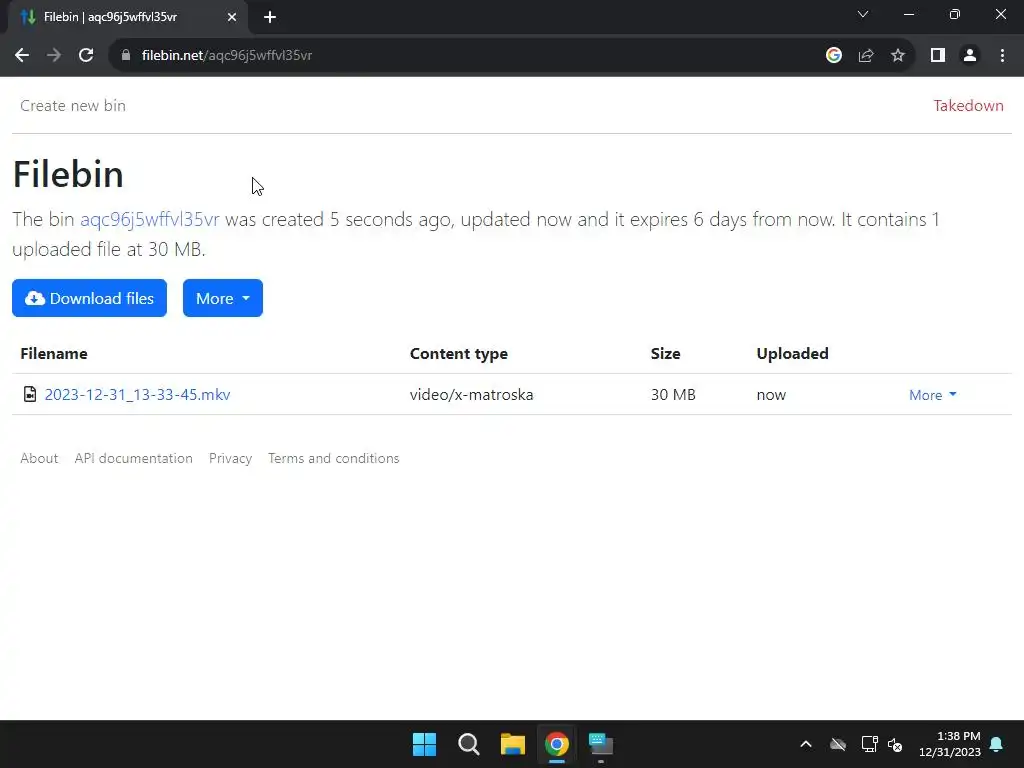Open the taskbar app beside Chrome
Screen dimensions: 1024x768
point(601,744)
